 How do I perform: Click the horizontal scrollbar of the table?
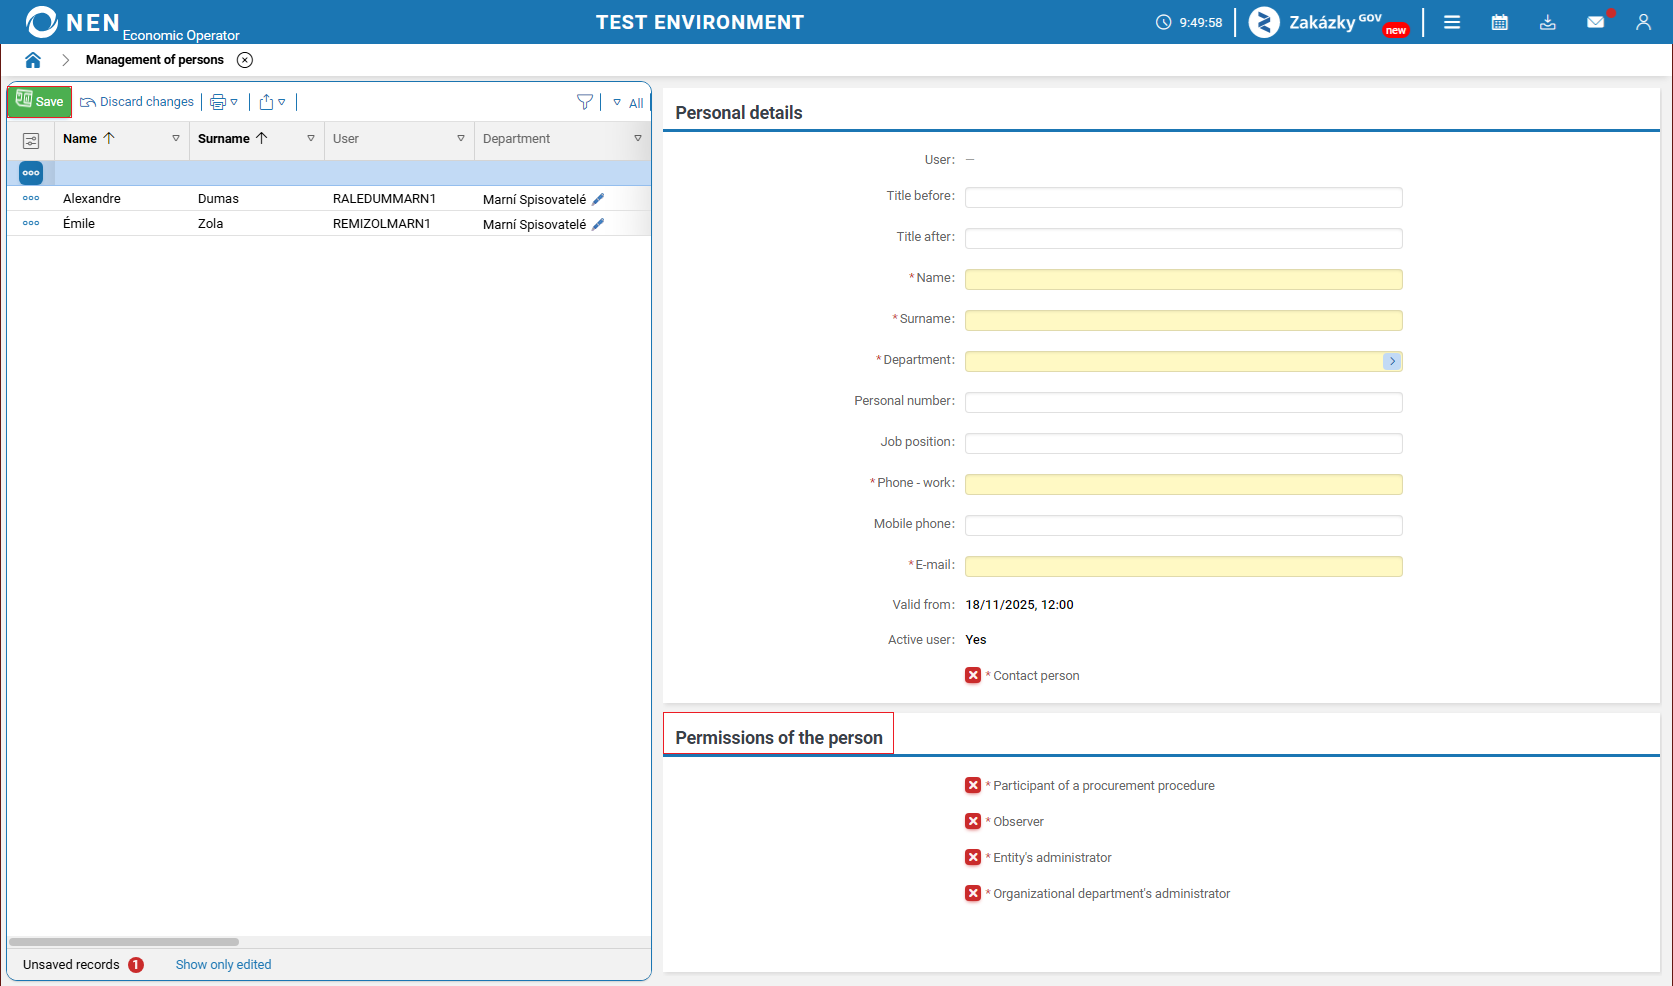124,942
